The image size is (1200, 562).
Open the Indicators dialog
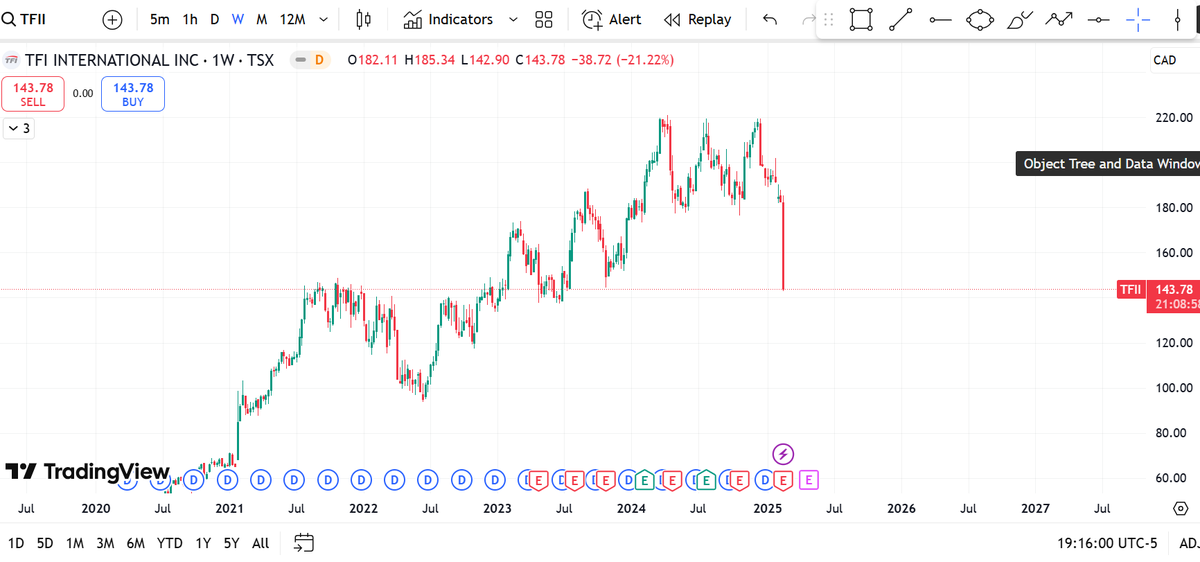coord(448,19)
